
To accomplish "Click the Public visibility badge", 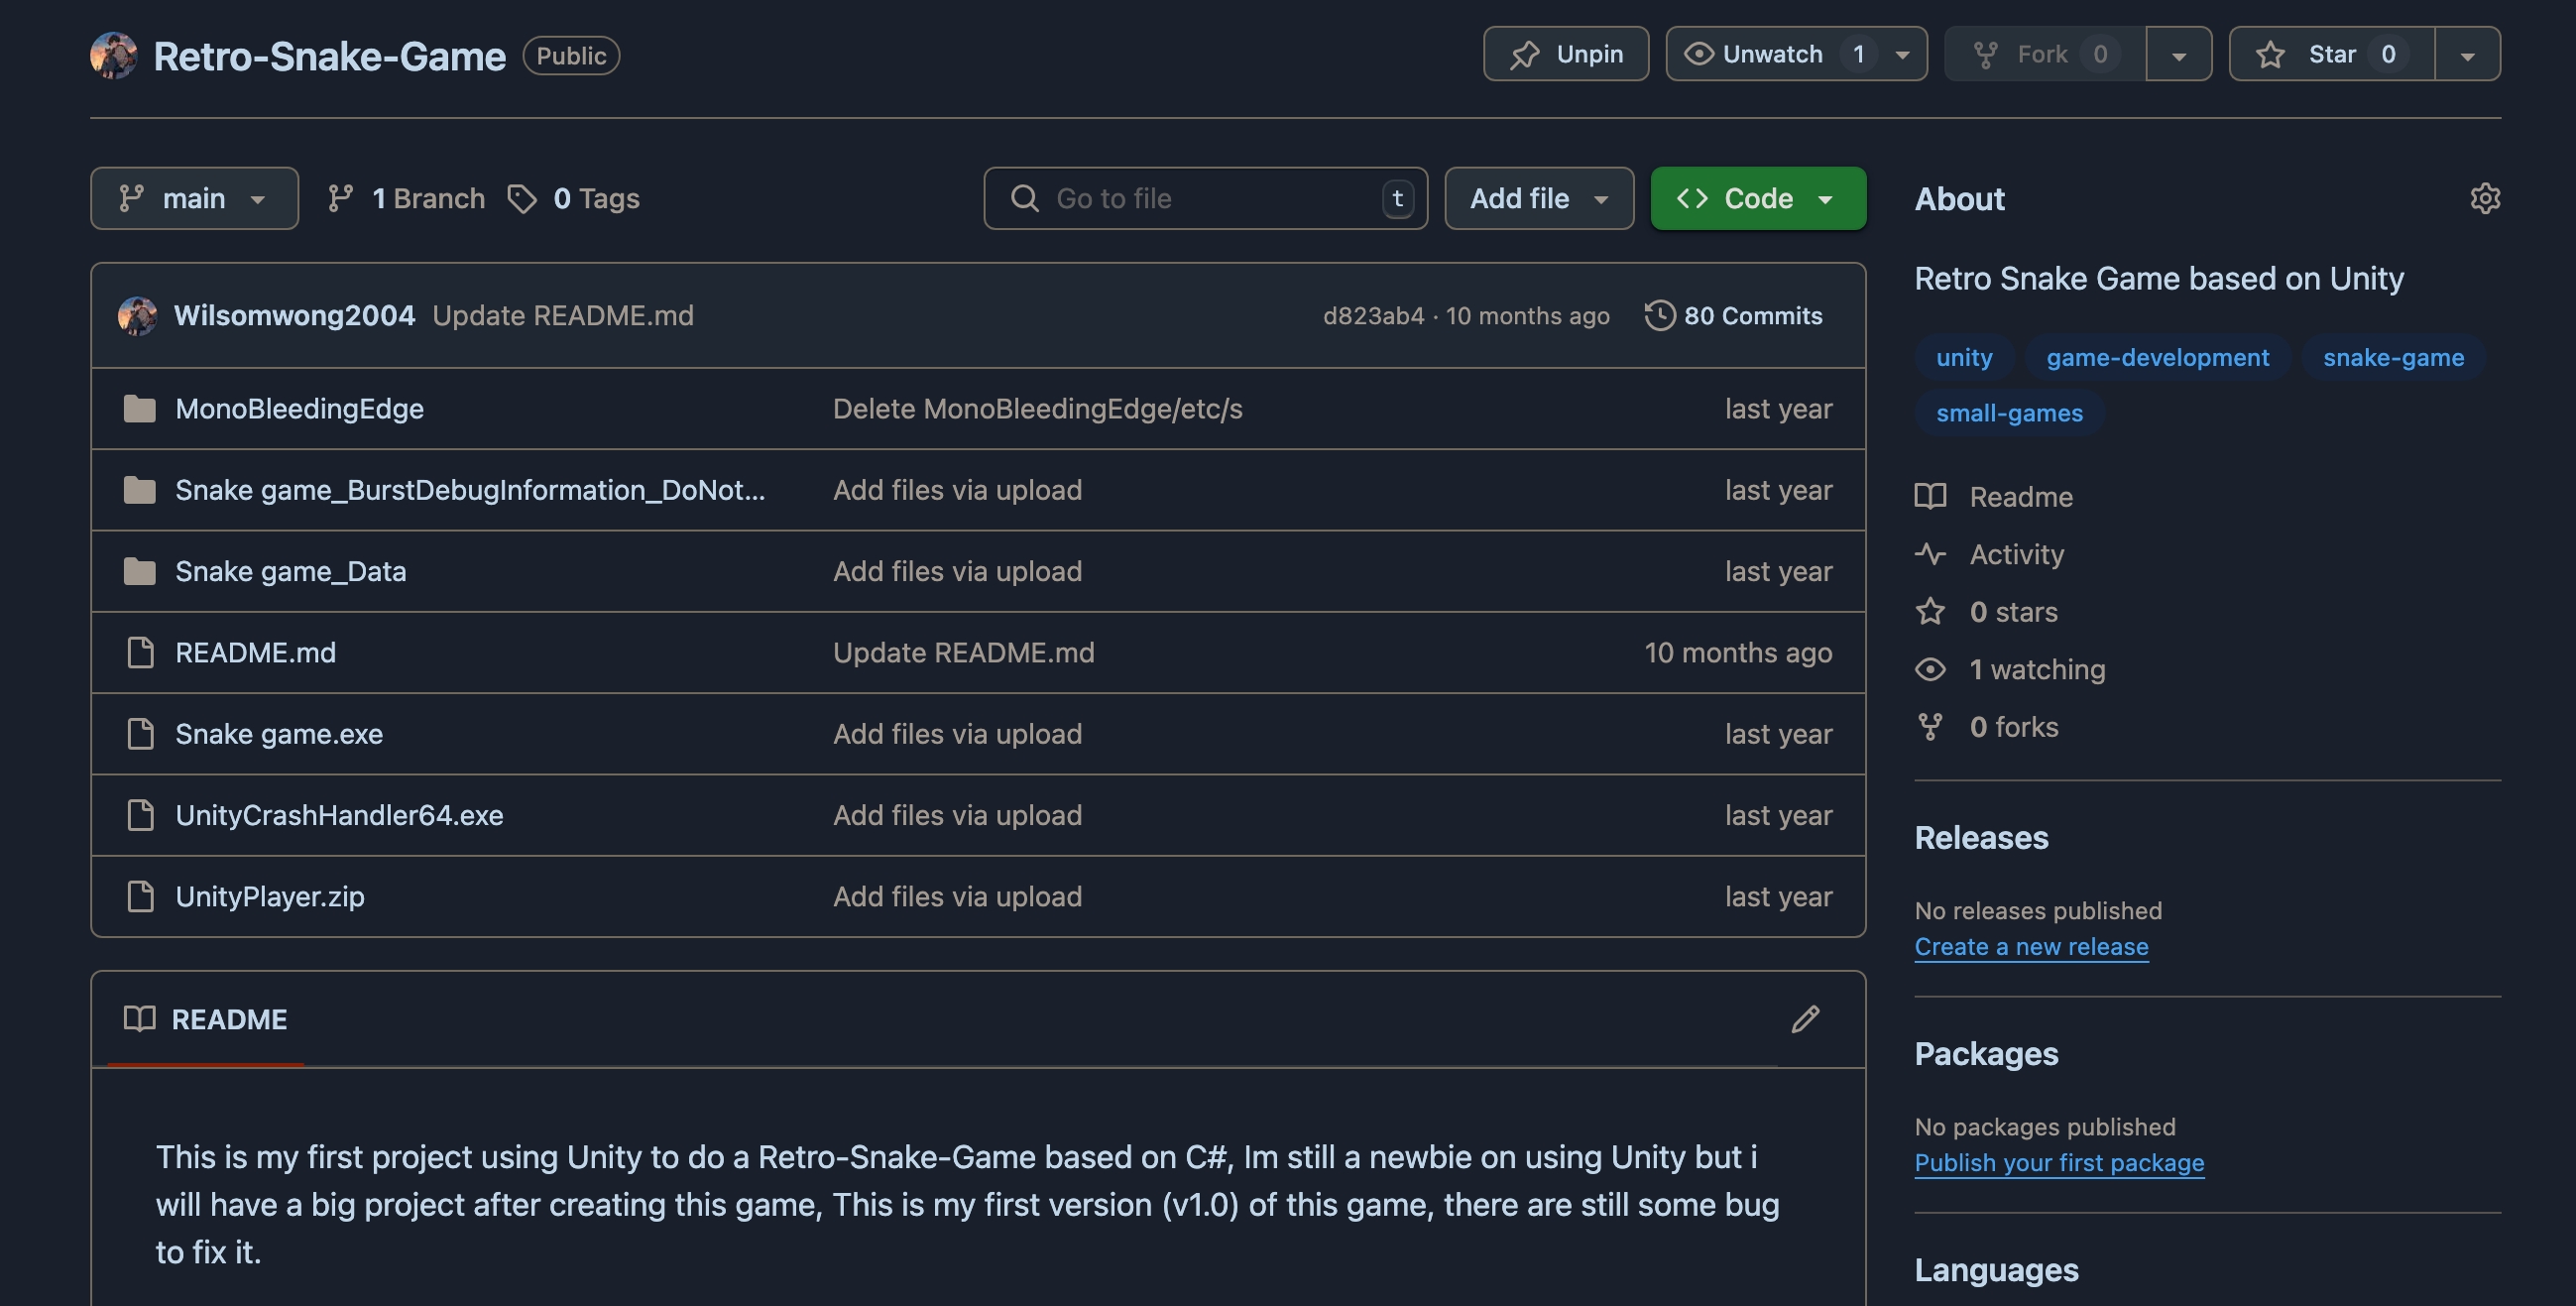I will click(571, 56).
